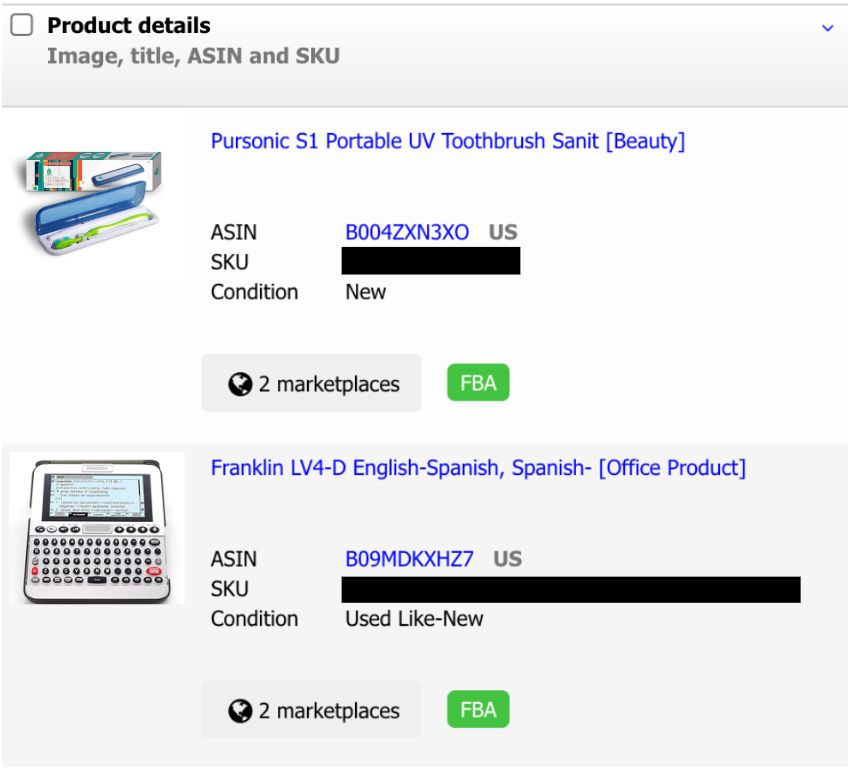Click the globe icon on the Franklin row
This screenshot has height=770, width=848.
coord(240,711)
